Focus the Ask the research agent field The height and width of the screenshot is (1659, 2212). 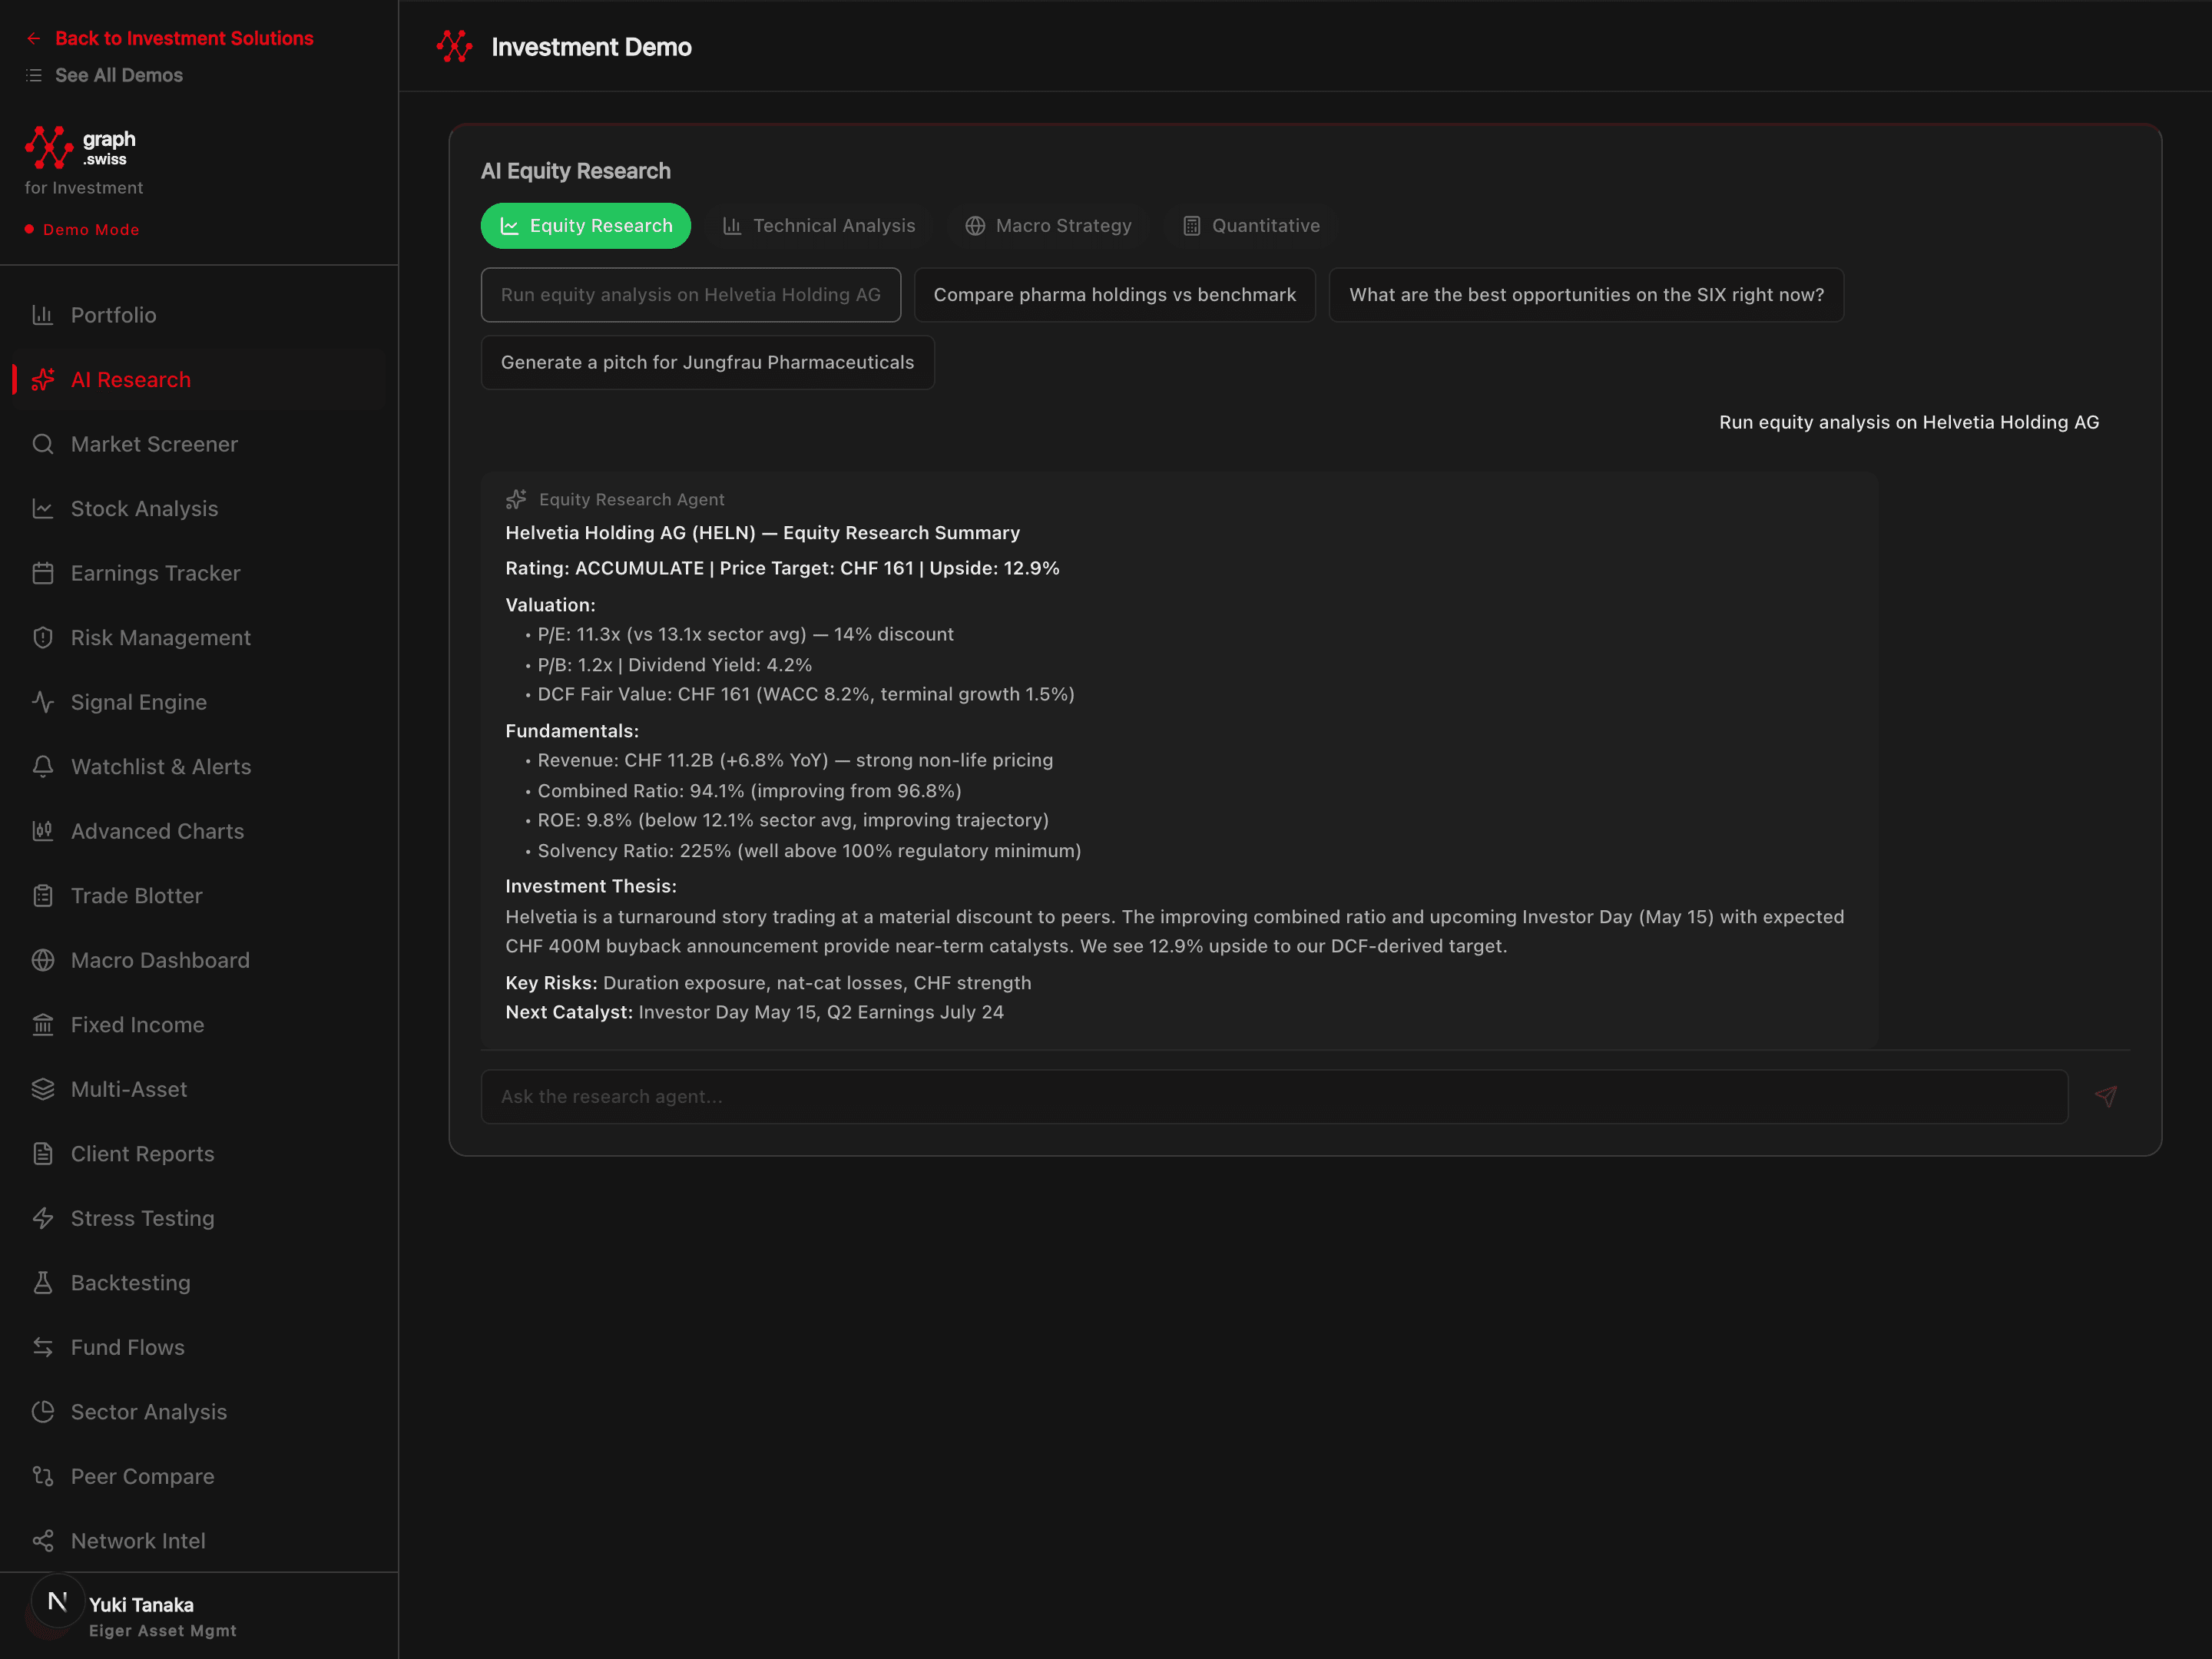1274,1097
